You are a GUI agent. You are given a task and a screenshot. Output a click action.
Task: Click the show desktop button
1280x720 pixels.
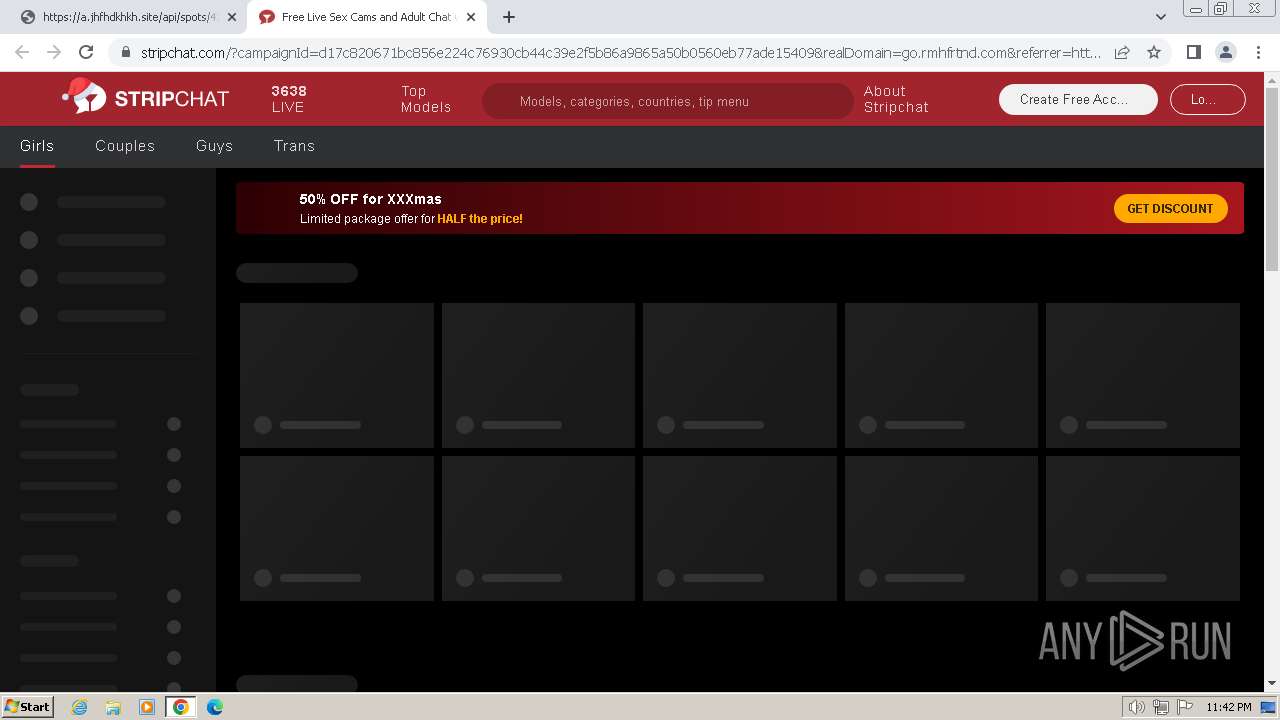1270,707
